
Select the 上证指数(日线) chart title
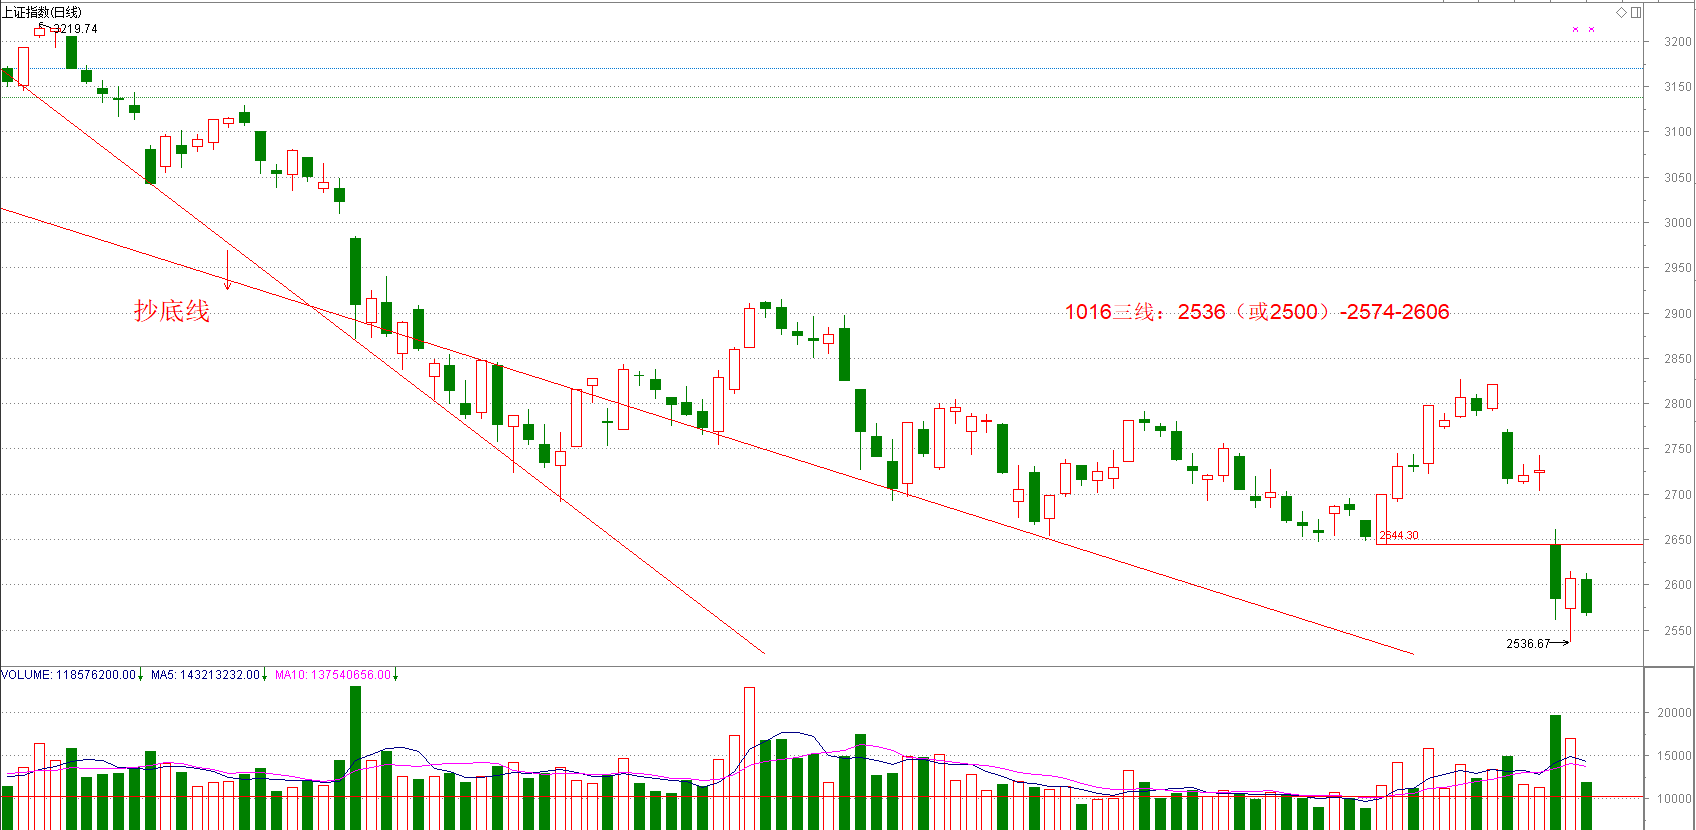41,12
